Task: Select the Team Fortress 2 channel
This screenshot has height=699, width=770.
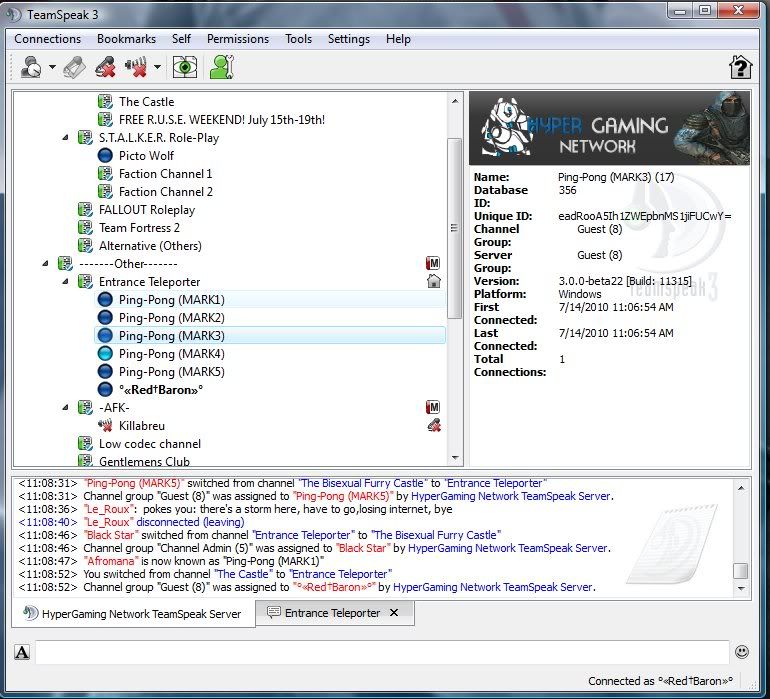Action: 139,228
